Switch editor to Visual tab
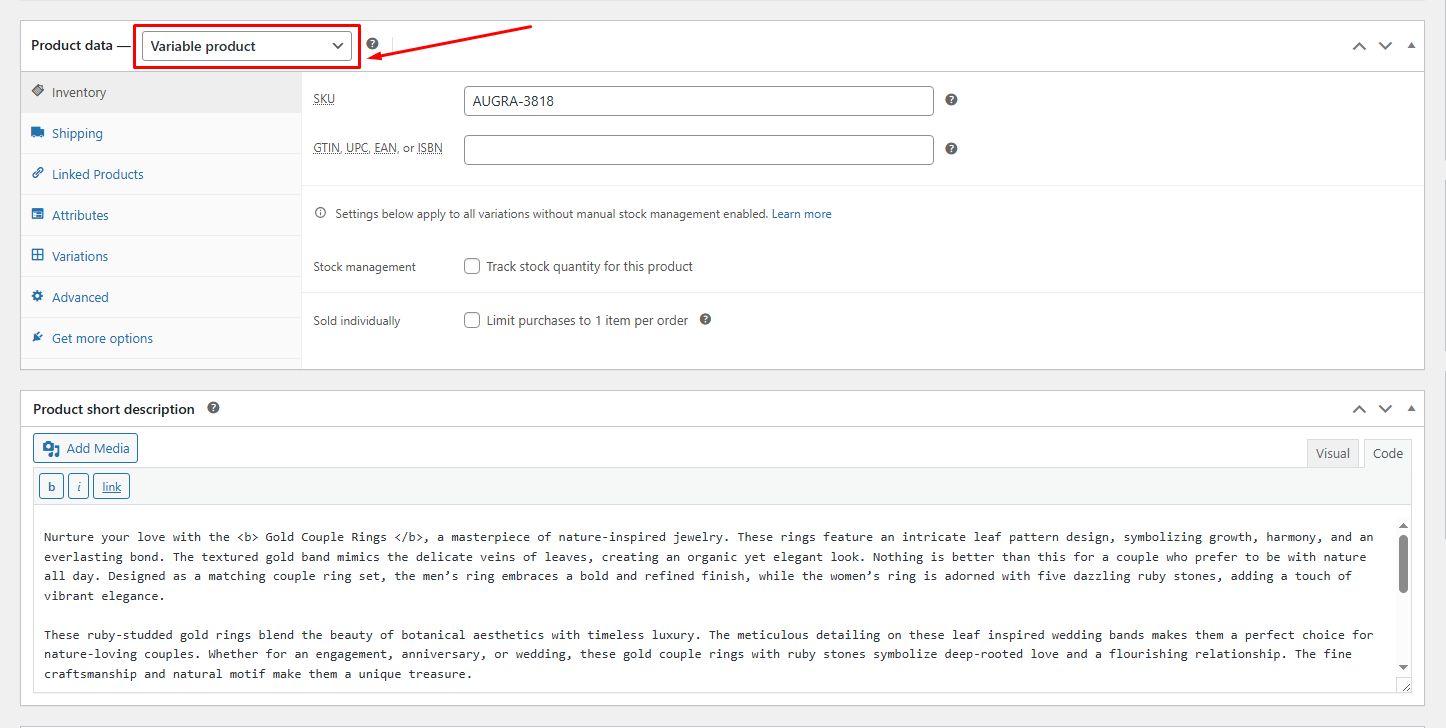 click(x=1332, y=453)
